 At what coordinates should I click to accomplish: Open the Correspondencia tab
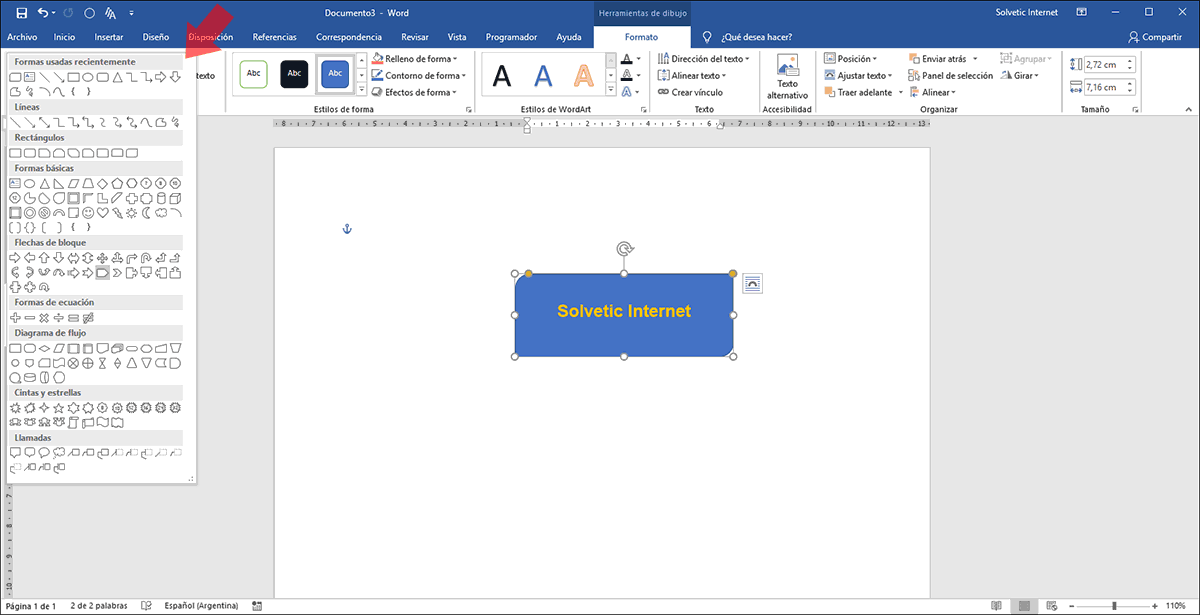pos(348,37)
